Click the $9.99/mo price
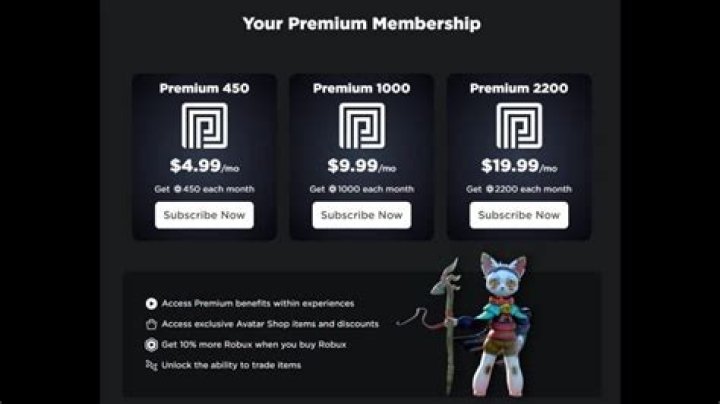The height and width of the screenshot is (404, 720). pos(361,166)
